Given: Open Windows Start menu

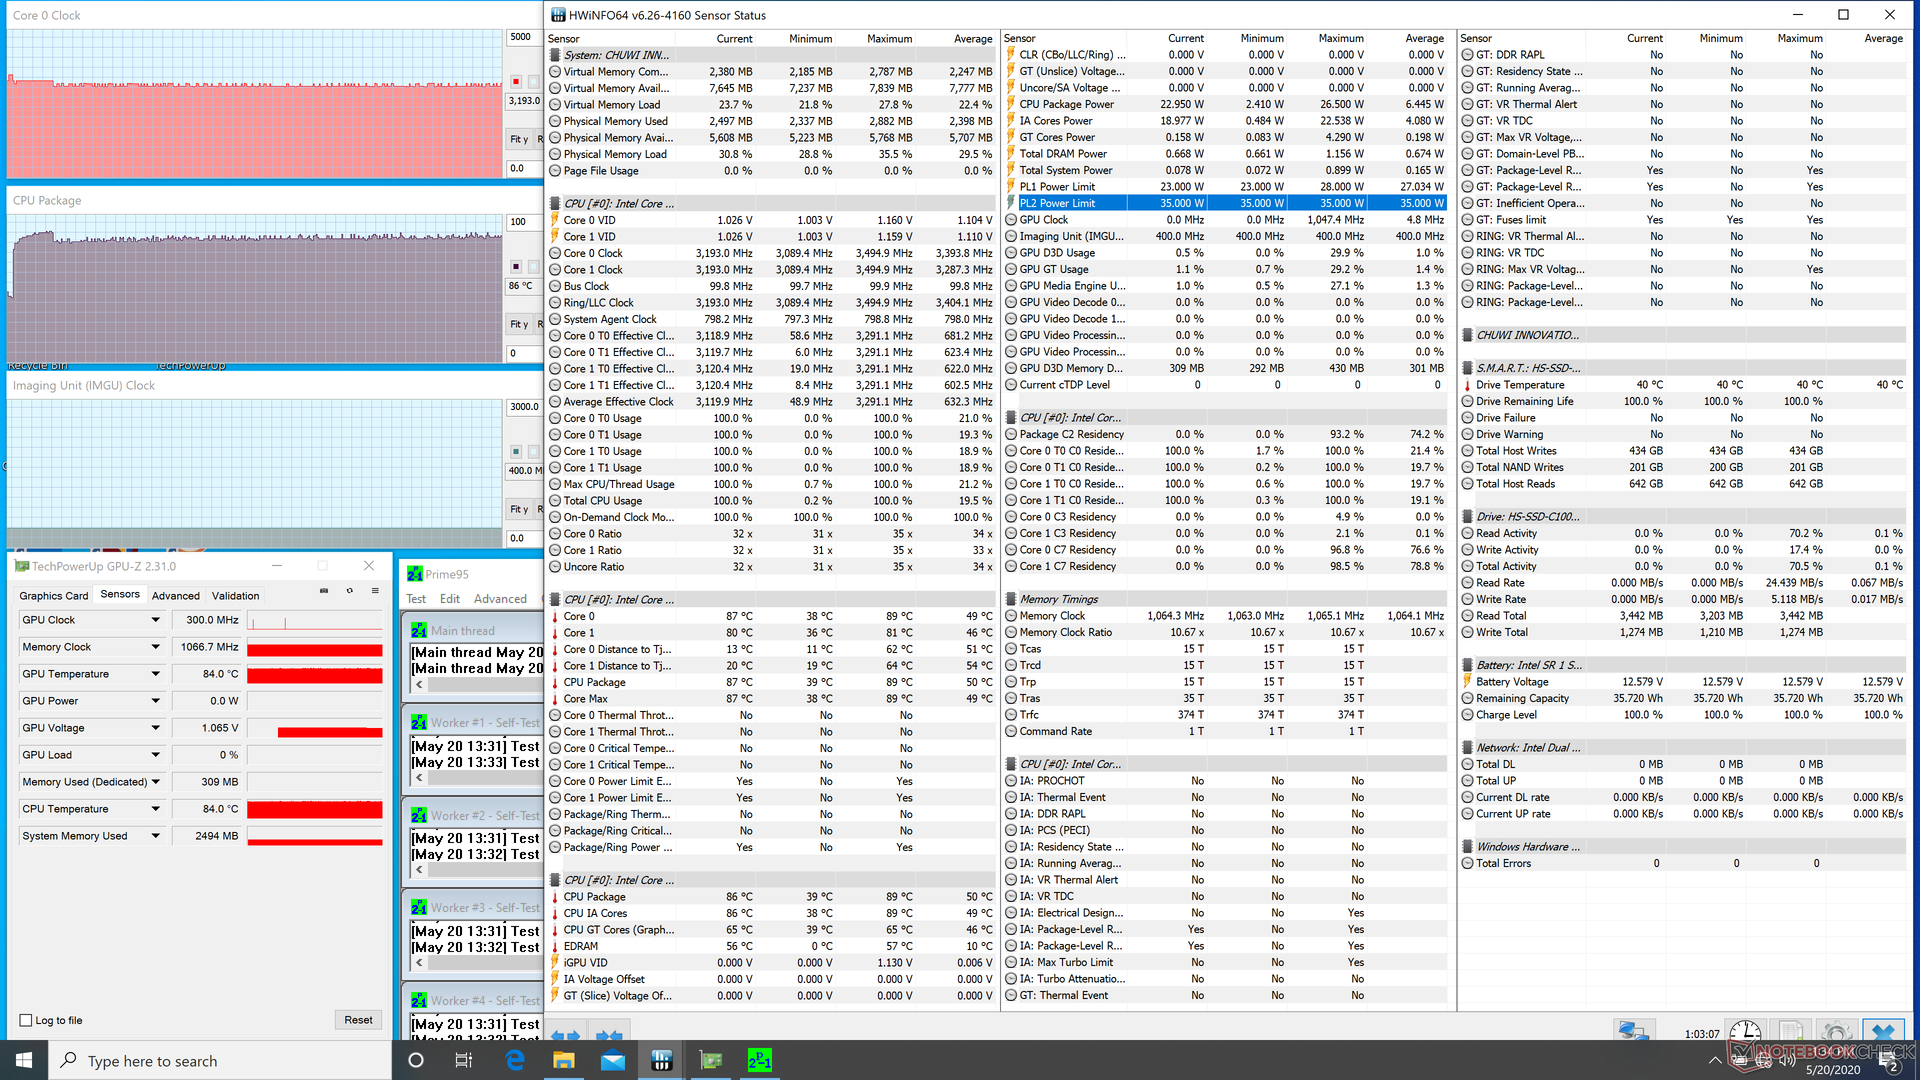Looking at the screenshot, I should coord(23,1060).
